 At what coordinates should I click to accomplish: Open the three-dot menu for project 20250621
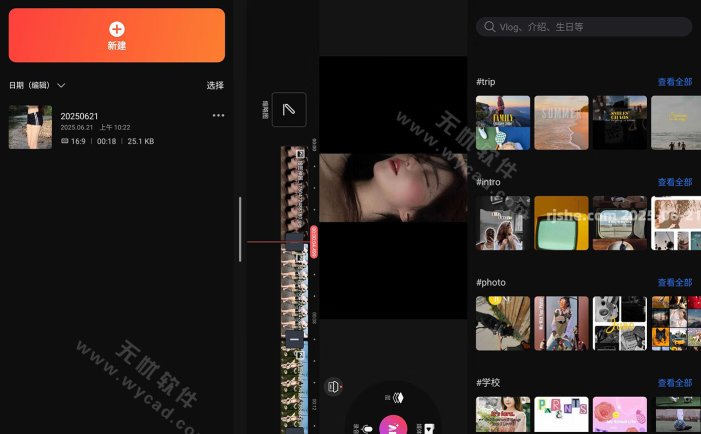tap(218, 115)
